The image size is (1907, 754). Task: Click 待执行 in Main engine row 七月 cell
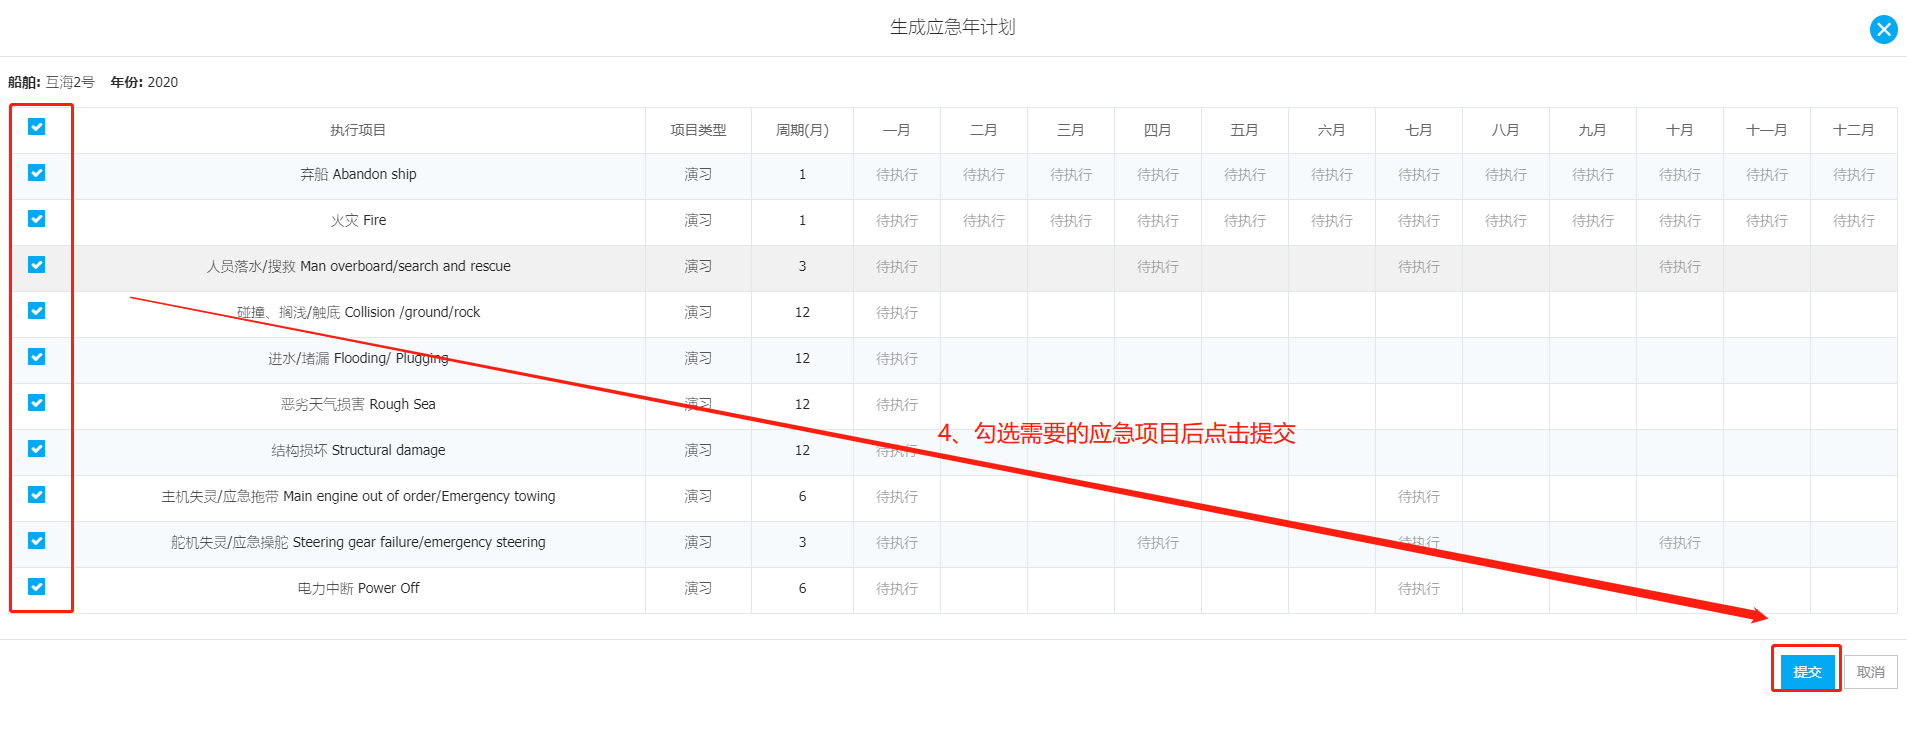[x=1419, y=497]
